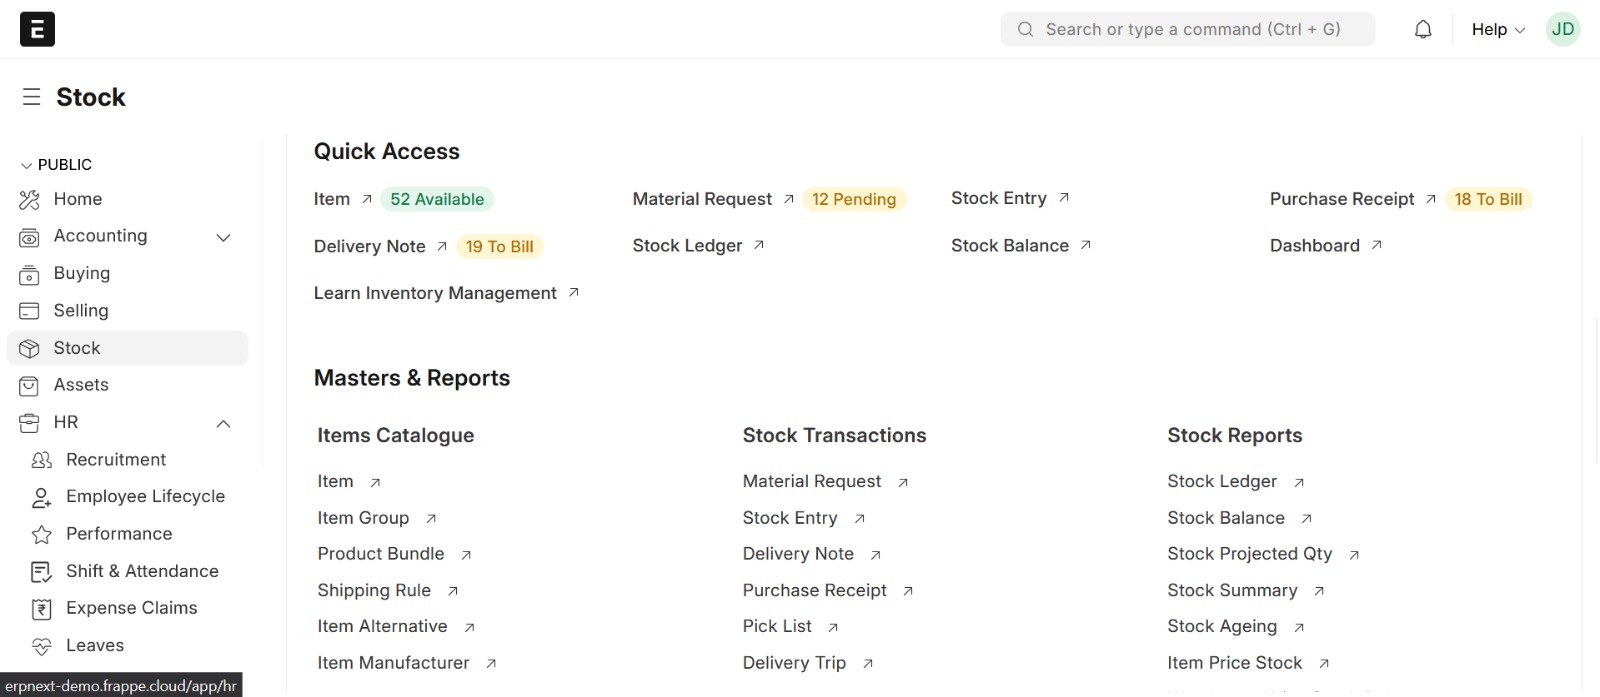Open the notifications bell
Screen dimensions: 1600x697
pyautogui.click(x=1423, y=30)
